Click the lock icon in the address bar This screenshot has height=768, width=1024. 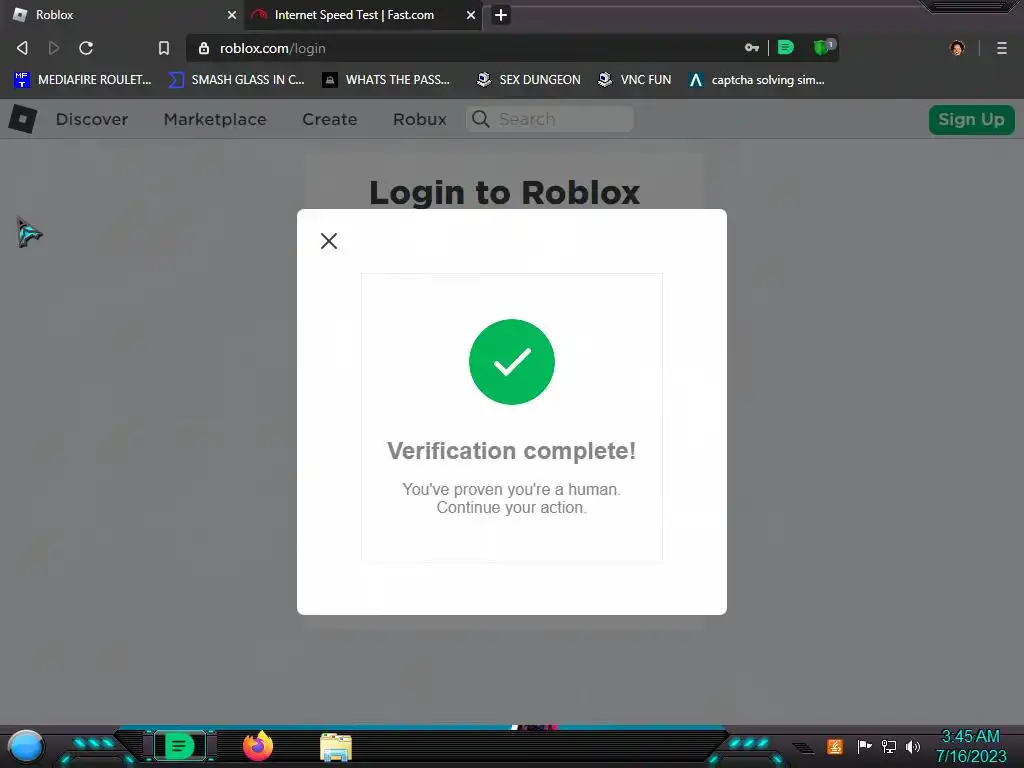204,48
